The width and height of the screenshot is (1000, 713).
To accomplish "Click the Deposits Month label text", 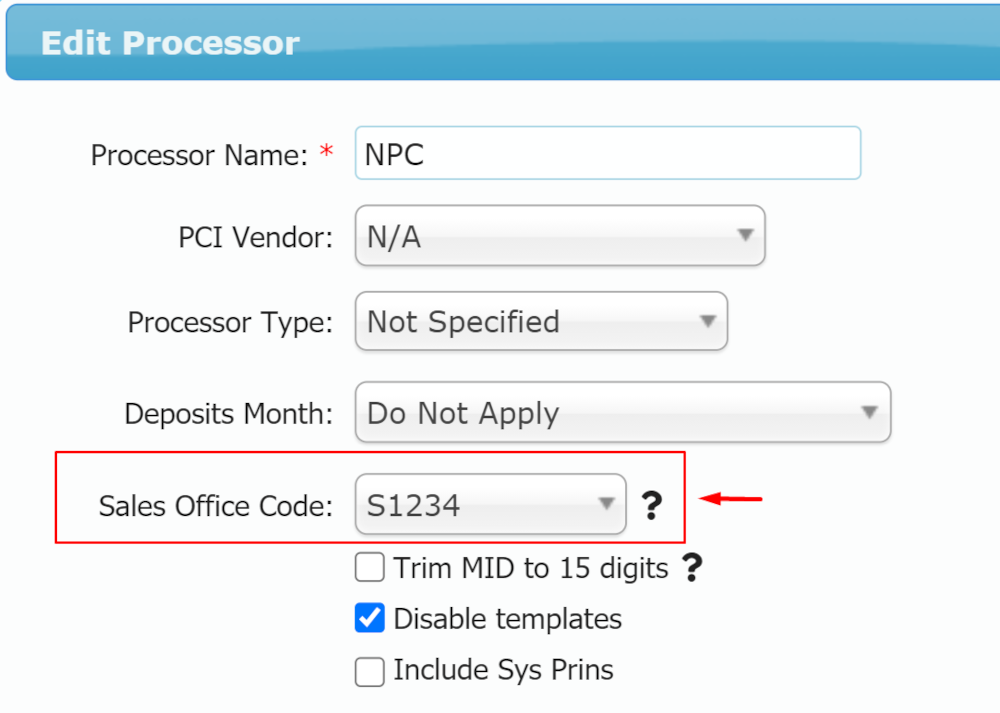I will (228, 413).
